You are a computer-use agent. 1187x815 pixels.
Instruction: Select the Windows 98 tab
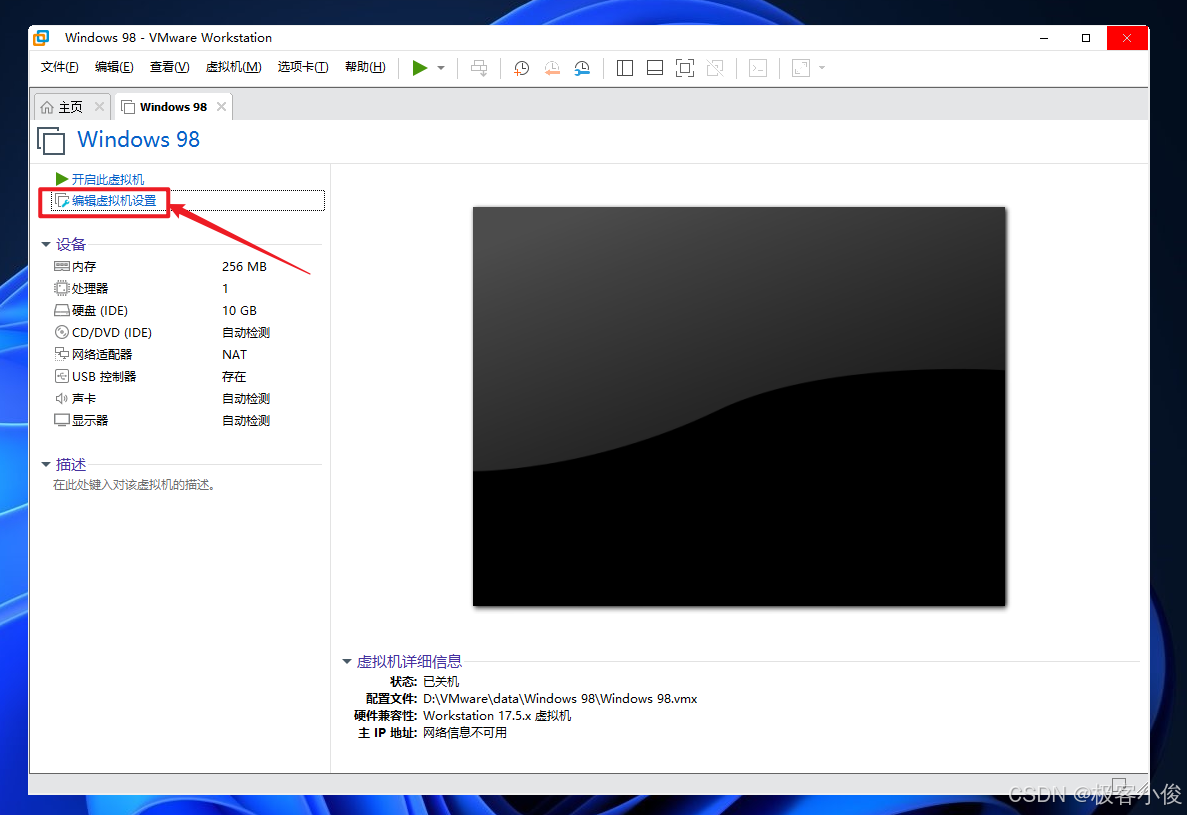(x=173, y=107)
